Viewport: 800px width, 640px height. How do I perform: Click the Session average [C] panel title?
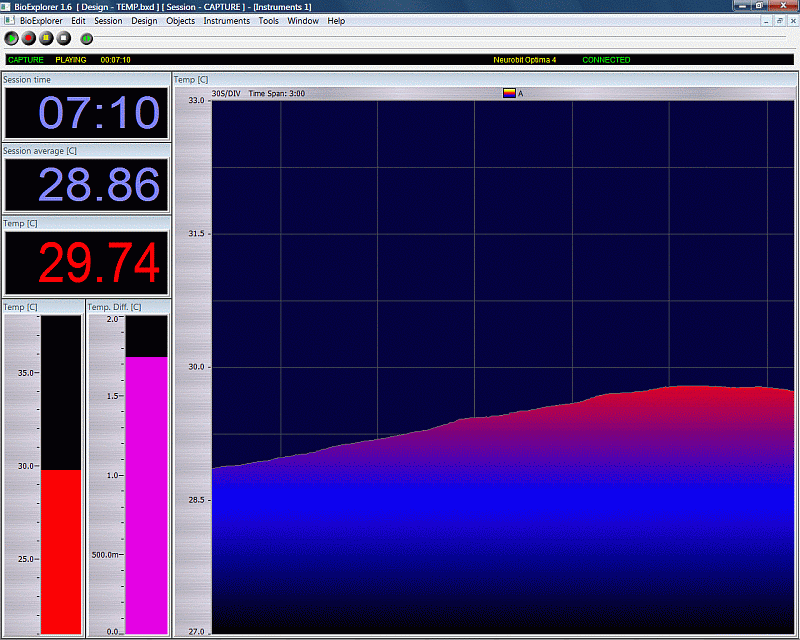40,151
